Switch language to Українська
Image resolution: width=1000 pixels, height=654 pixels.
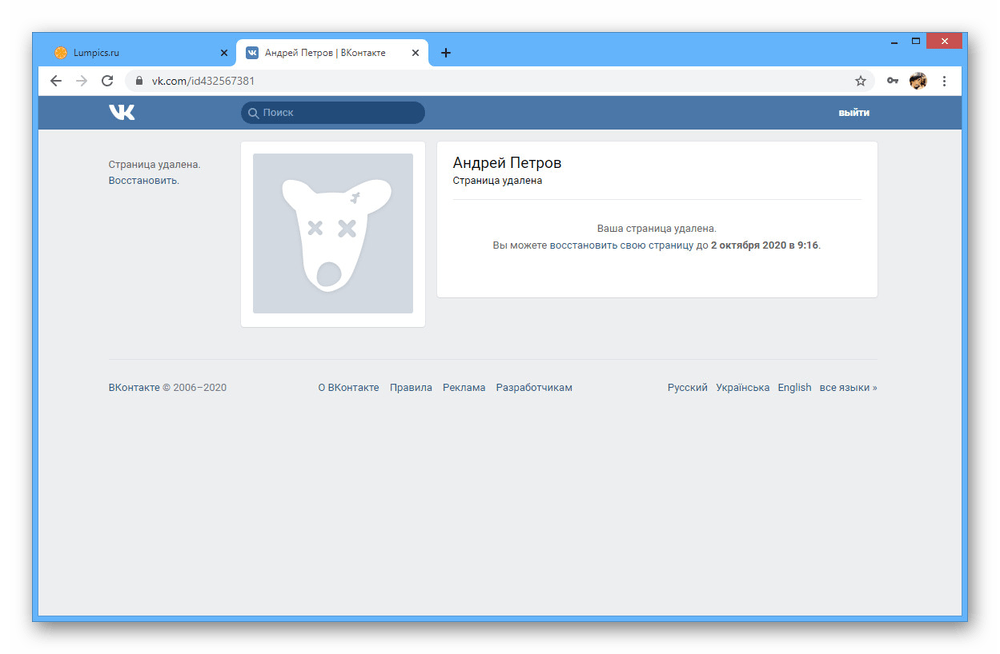pyautogui.click(x=742, y=387)
